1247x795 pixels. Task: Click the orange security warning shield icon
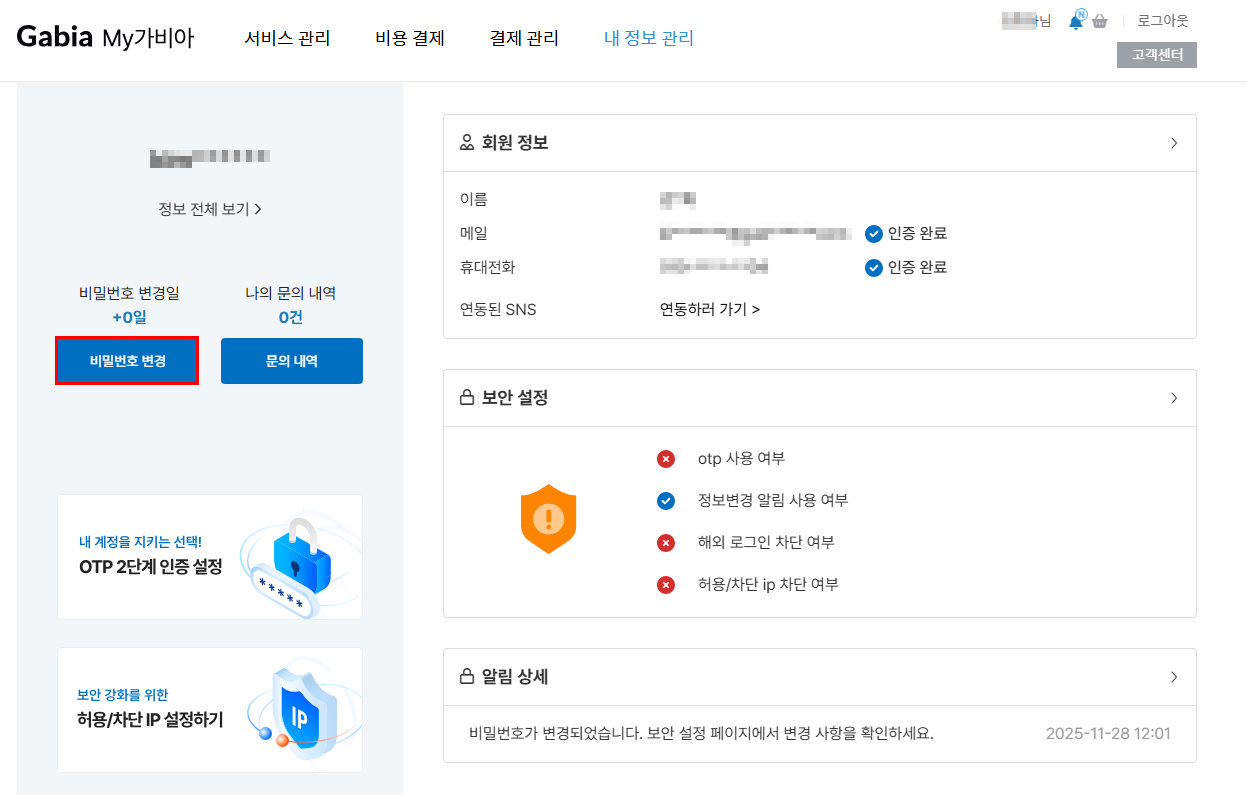[548, 518]
